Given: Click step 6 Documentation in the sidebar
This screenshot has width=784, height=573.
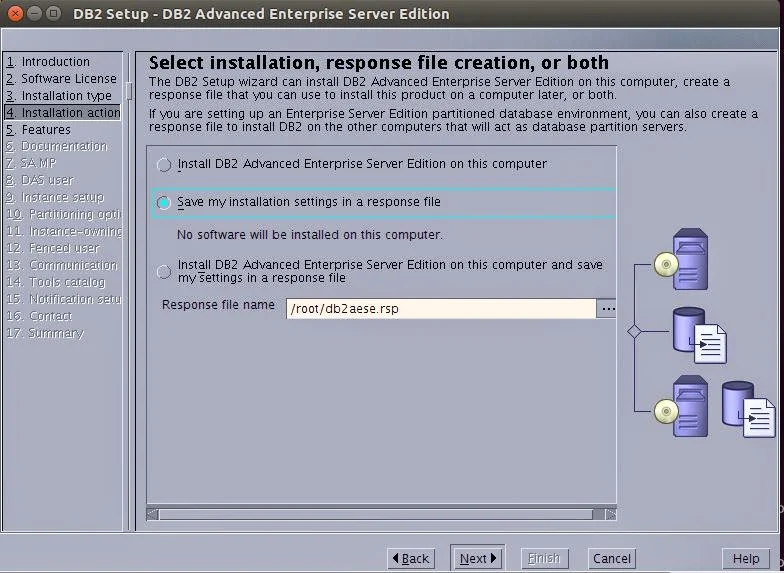Looking at the screenshot, I should click(56, 146).
